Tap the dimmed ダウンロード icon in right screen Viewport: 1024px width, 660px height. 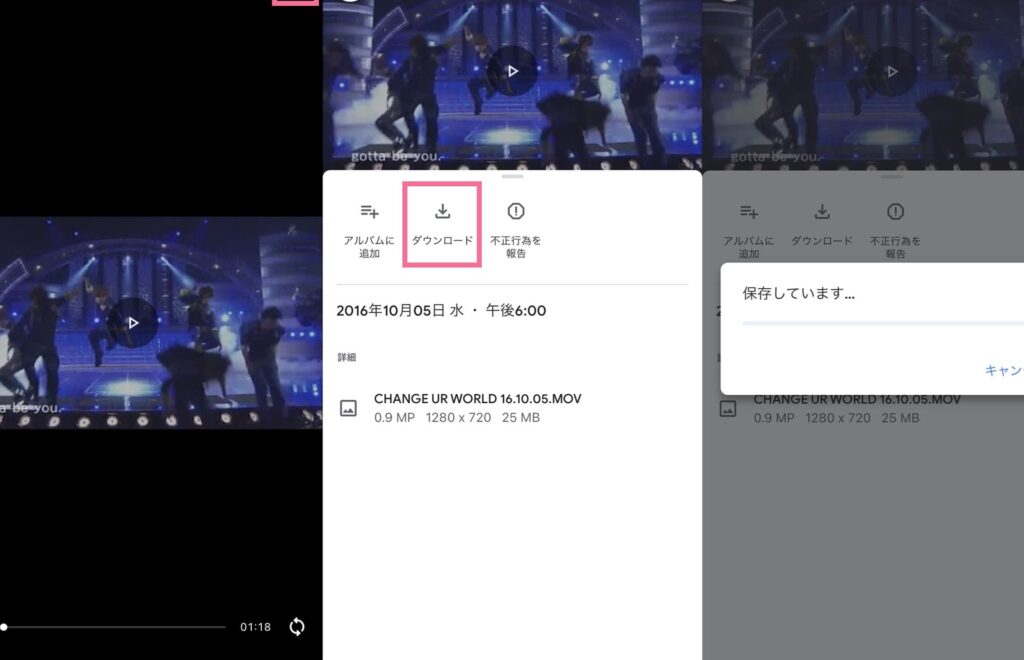pos(822,212)
